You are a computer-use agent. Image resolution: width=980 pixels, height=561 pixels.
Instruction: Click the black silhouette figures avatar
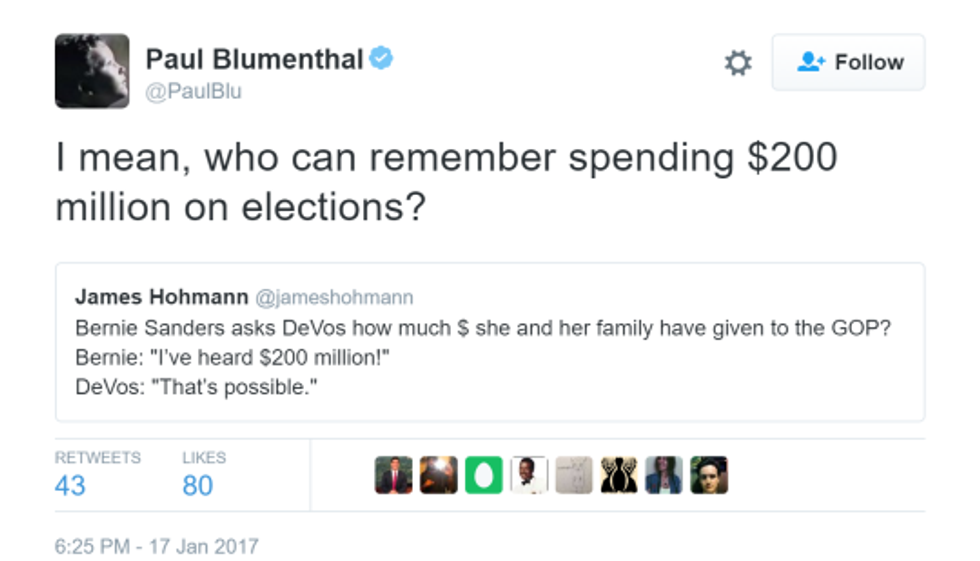click(x=618, y=475)
